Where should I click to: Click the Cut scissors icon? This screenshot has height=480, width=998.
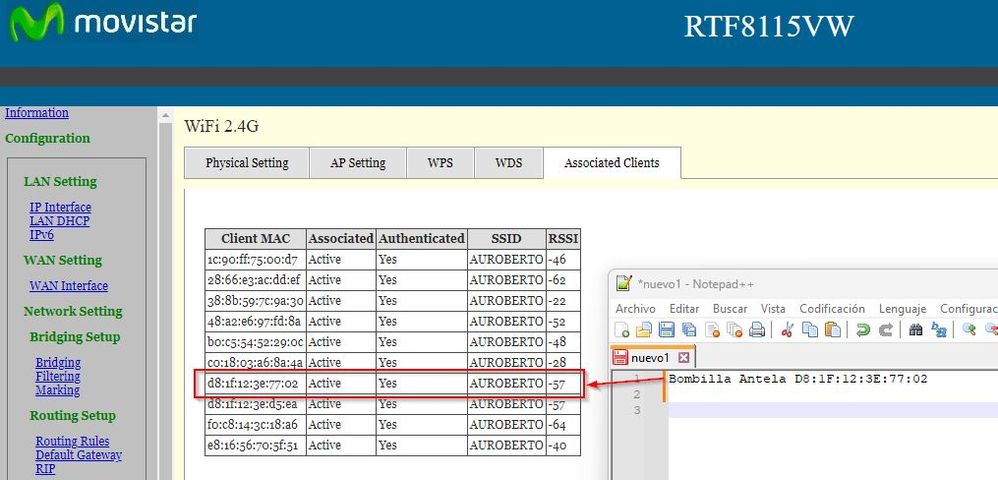787,330
